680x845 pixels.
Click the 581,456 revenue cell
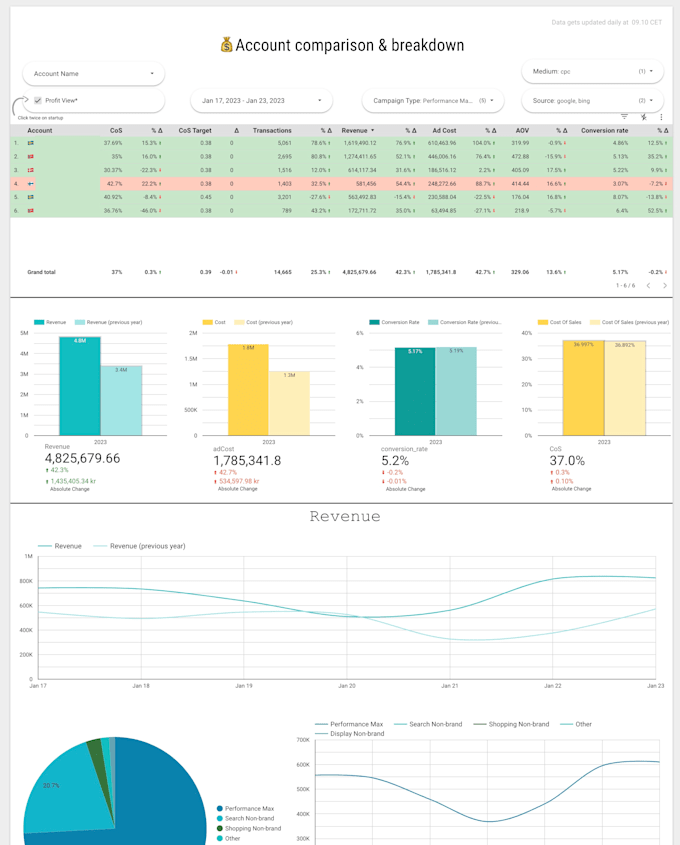pos(366,184)
